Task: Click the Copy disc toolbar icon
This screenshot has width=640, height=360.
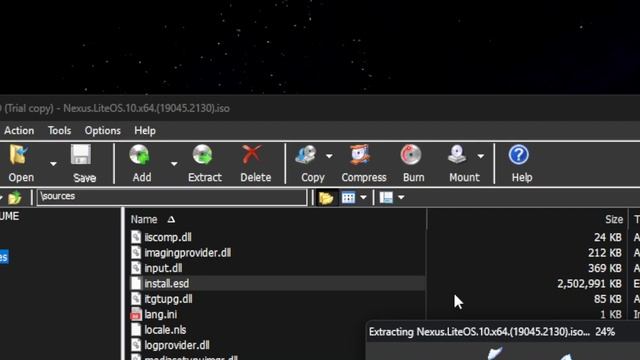Action: [x=306, y=155]
